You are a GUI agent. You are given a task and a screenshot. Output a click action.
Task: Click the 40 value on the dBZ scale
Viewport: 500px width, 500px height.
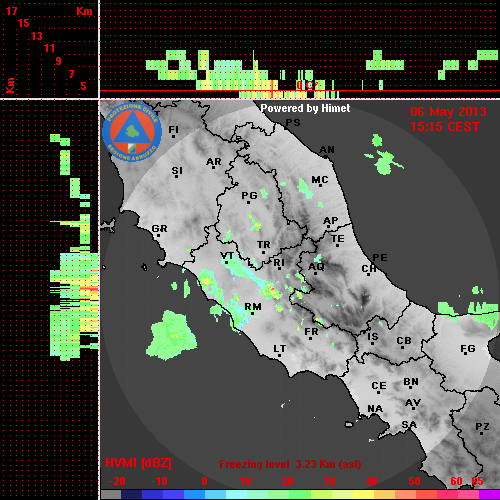point(371,481)
